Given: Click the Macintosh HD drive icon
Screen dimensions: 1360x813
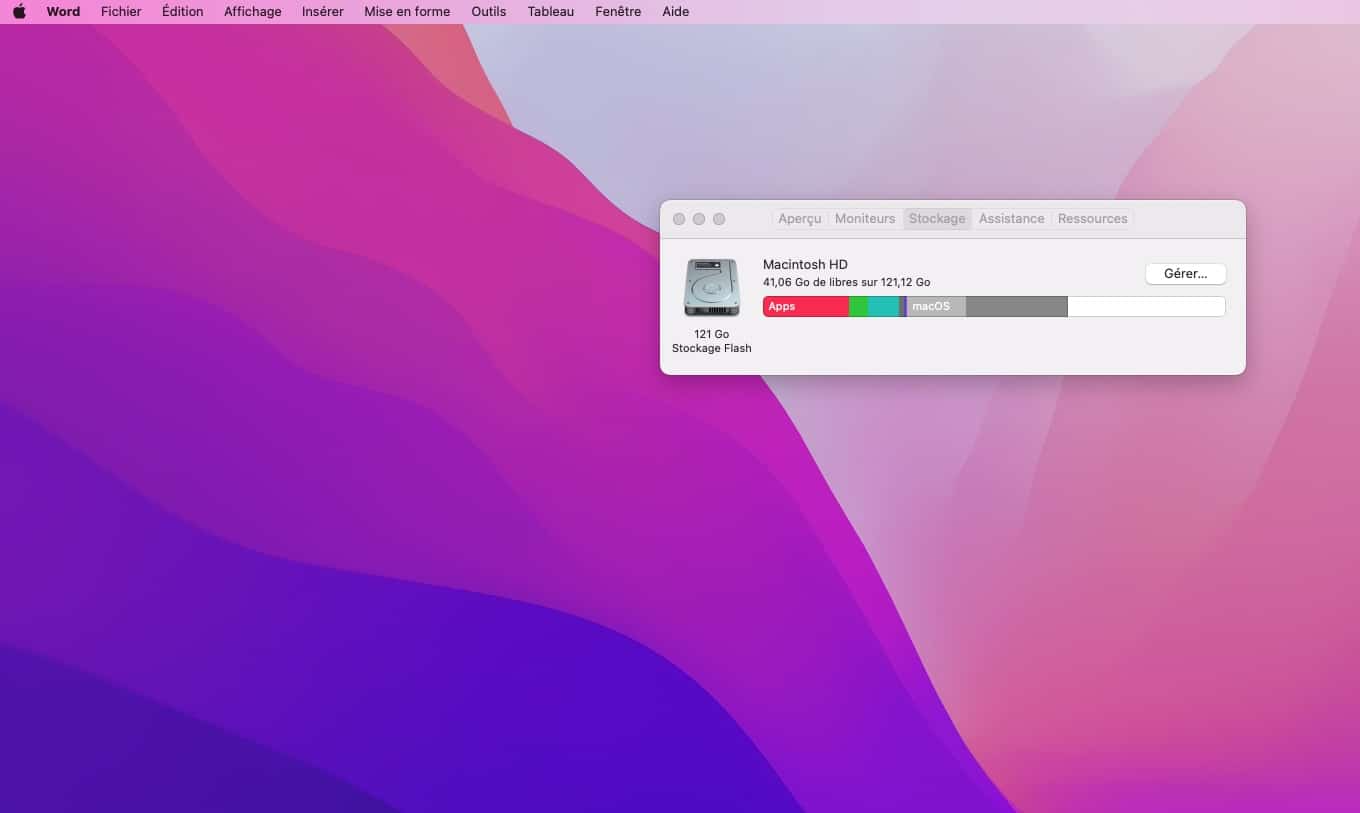Looking at the screenshot, I should click(x=711, y=288).
